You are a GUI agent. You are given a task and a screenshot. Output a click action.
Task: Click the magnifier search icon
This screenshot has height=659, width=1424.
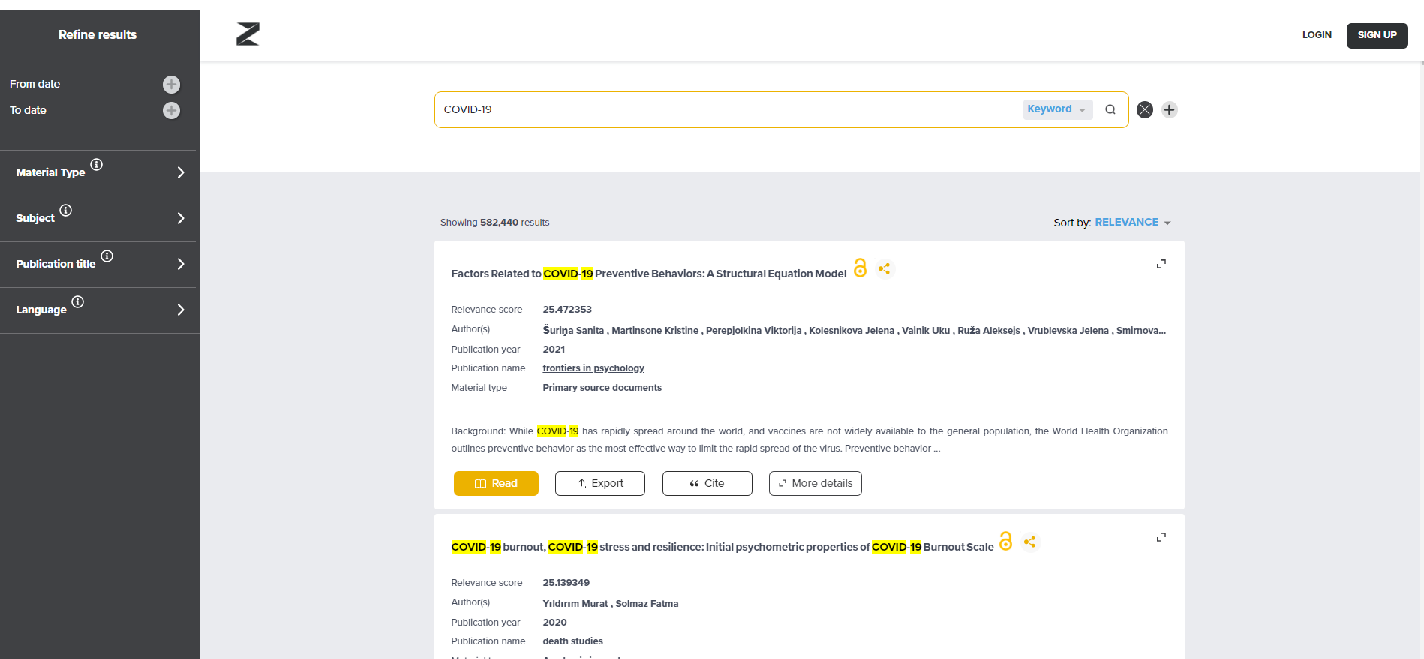[x=1110, y=110]
